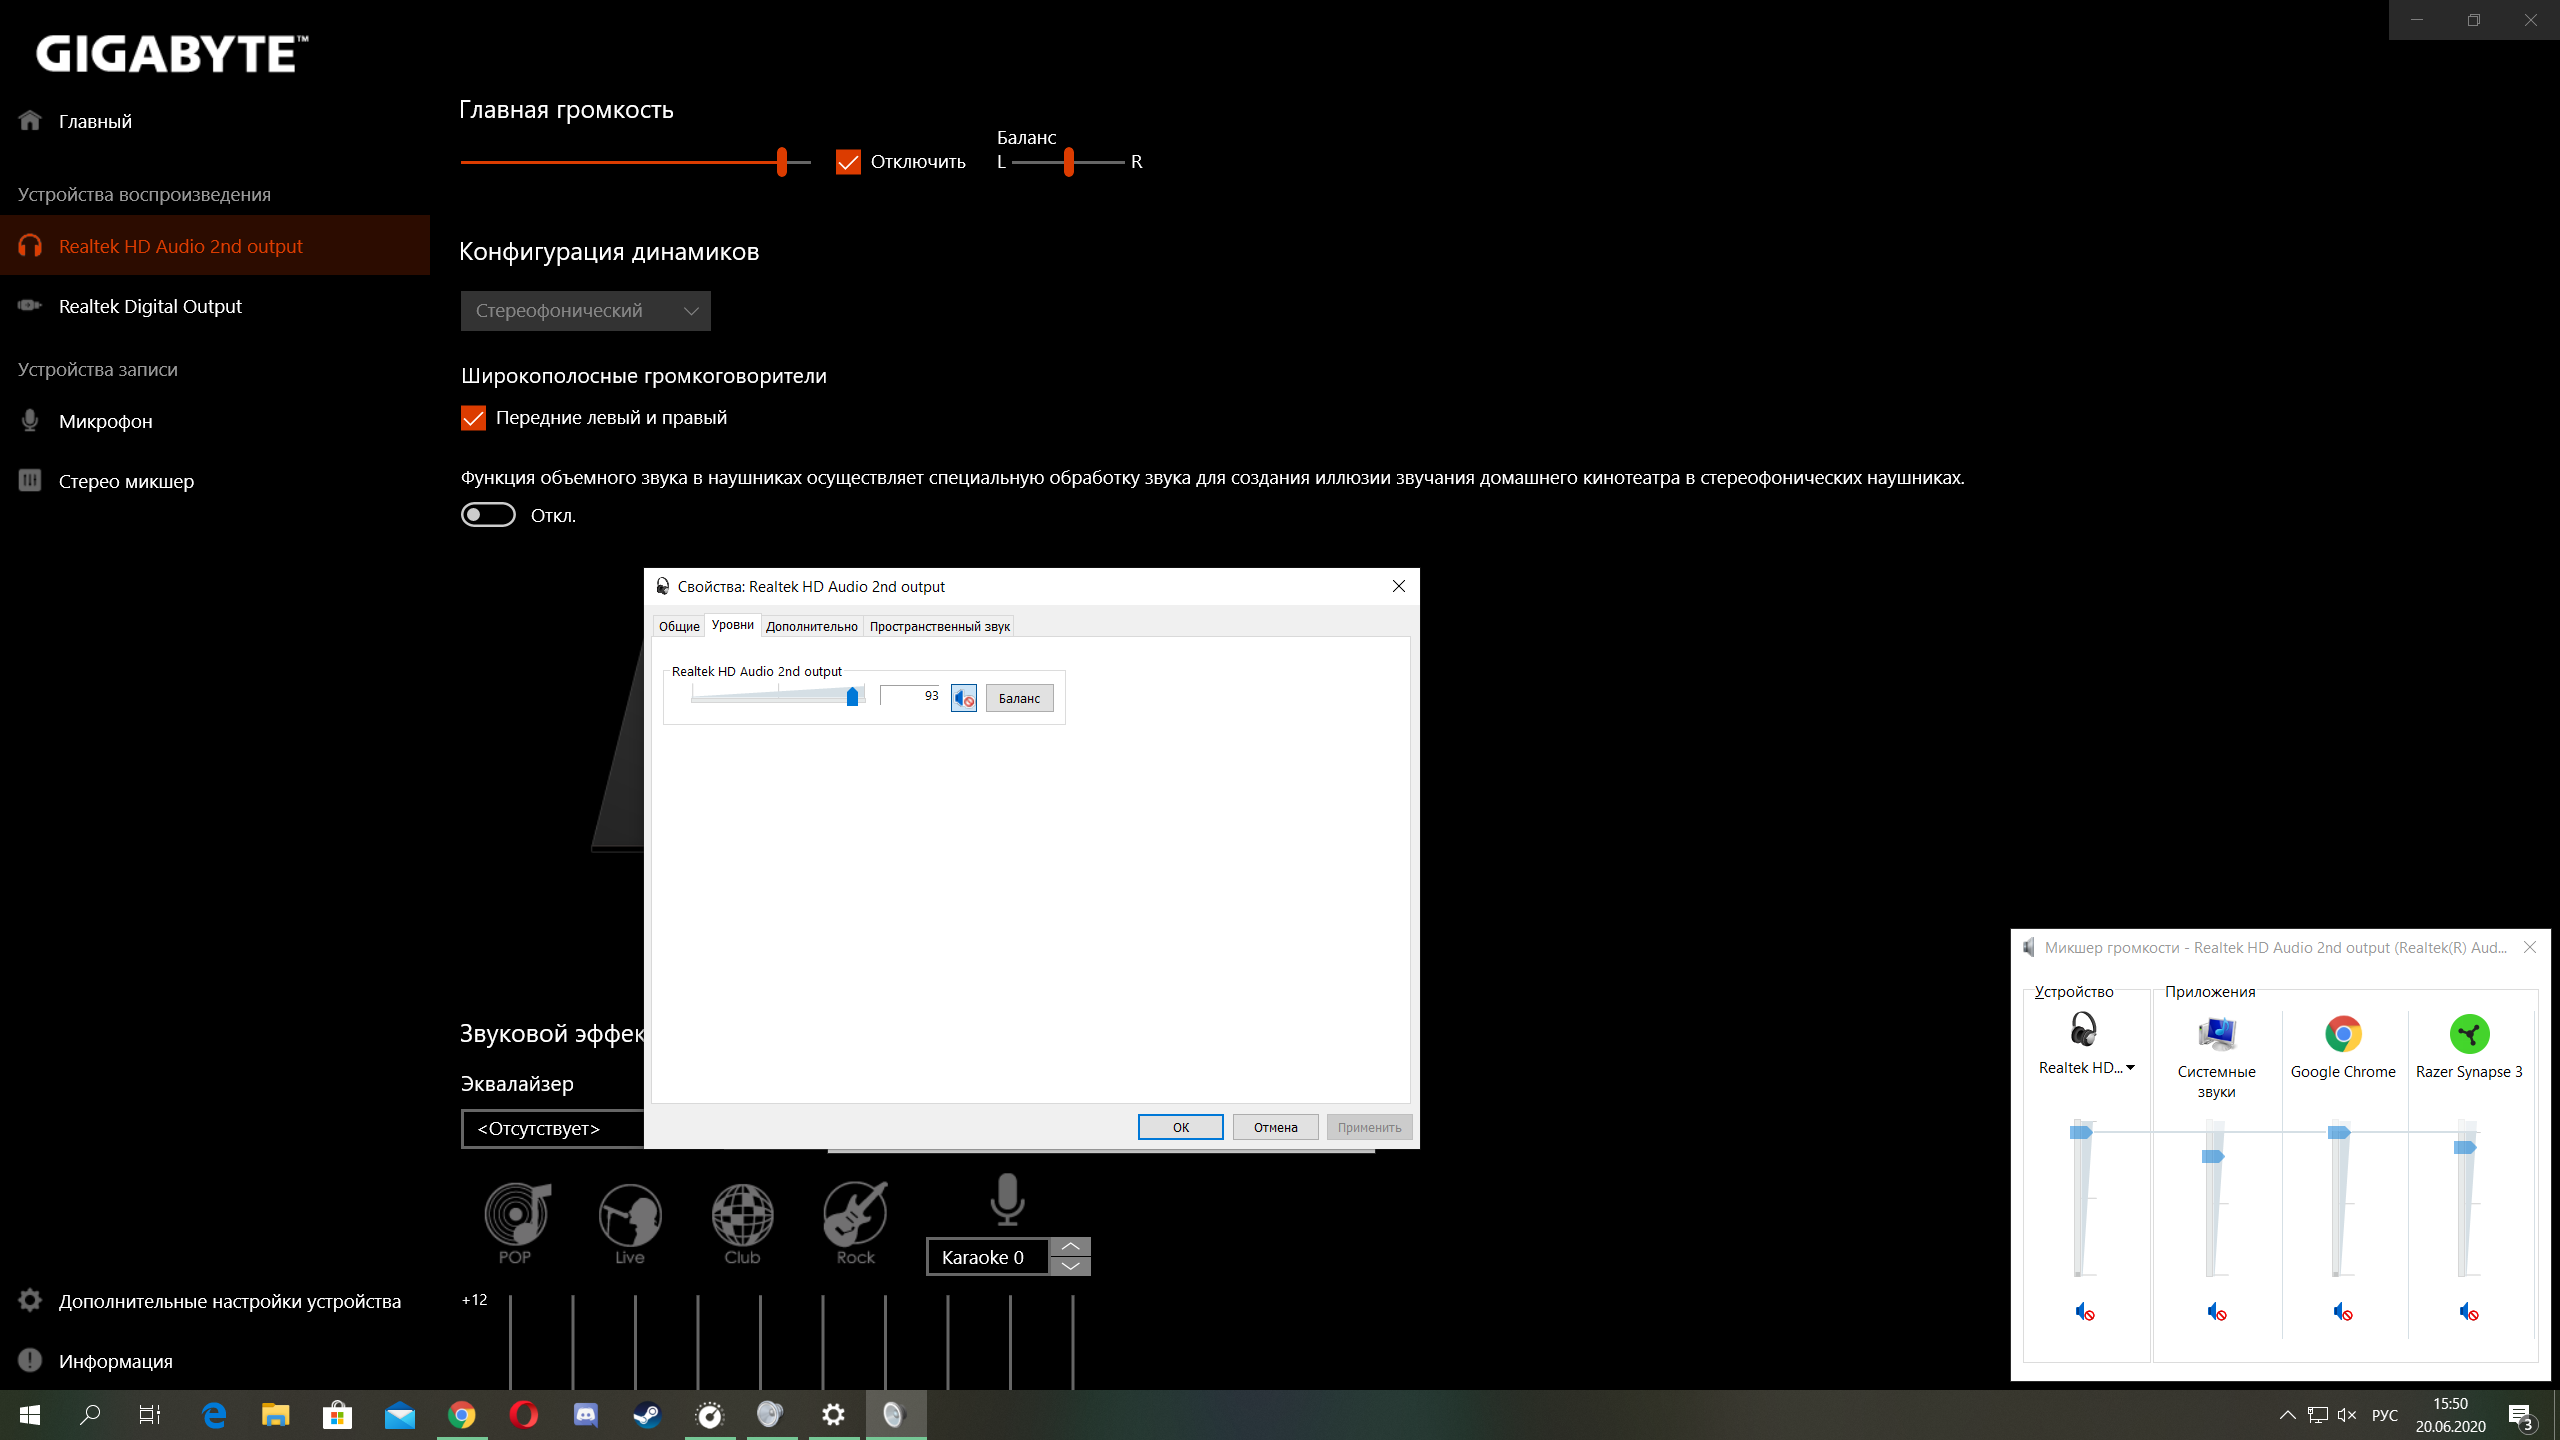Click level slider thumb in properties dialog

click(852, 696)
